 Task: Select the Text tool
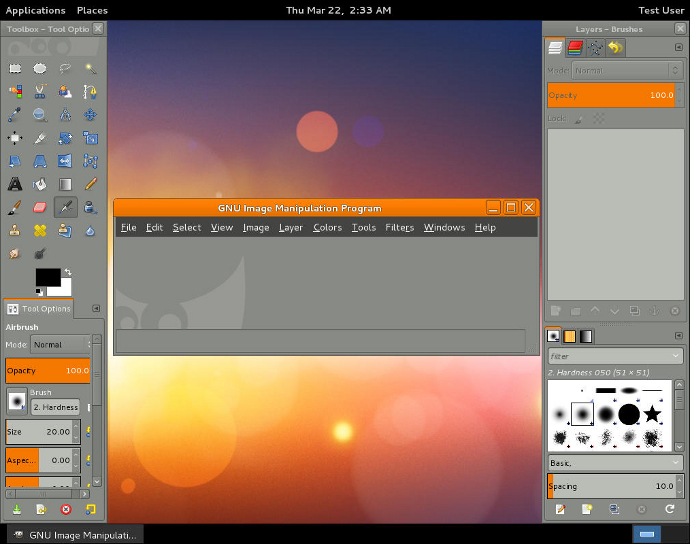click(15, 184)
